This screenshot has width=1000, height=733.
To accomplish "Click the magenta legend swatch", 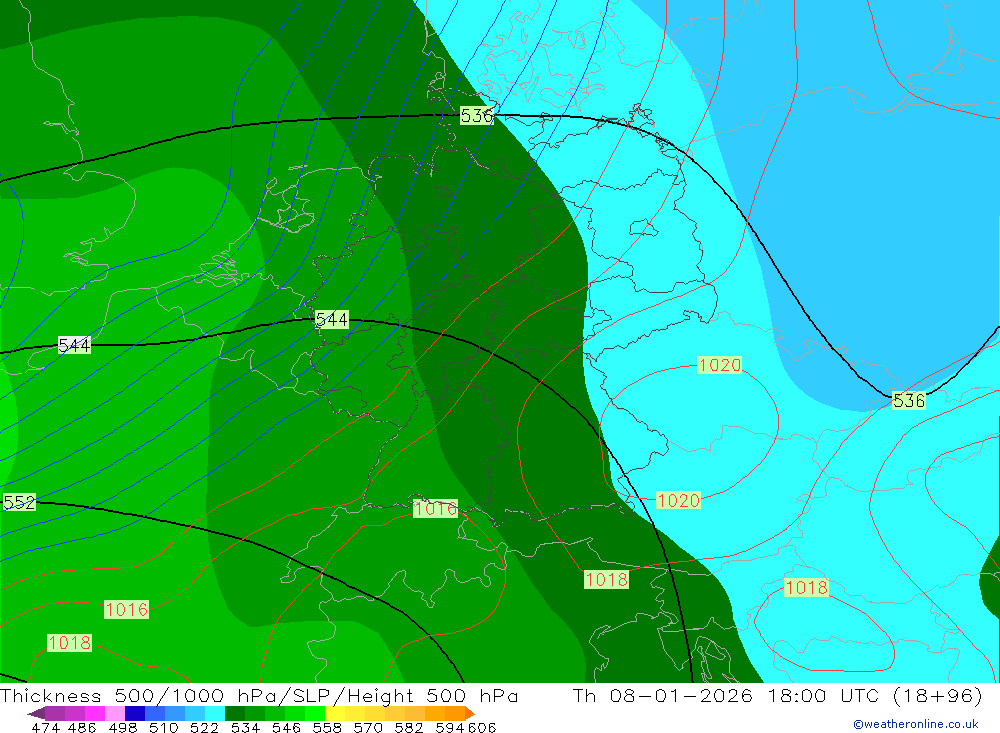I will [94, 713].
